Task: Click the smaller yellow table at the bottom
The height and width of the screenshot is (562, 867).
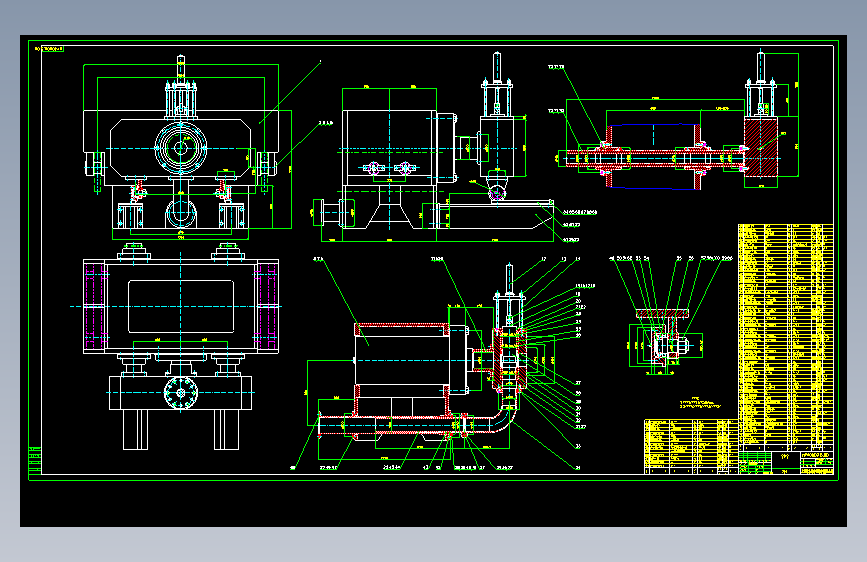Action: [x=691, y=446]
